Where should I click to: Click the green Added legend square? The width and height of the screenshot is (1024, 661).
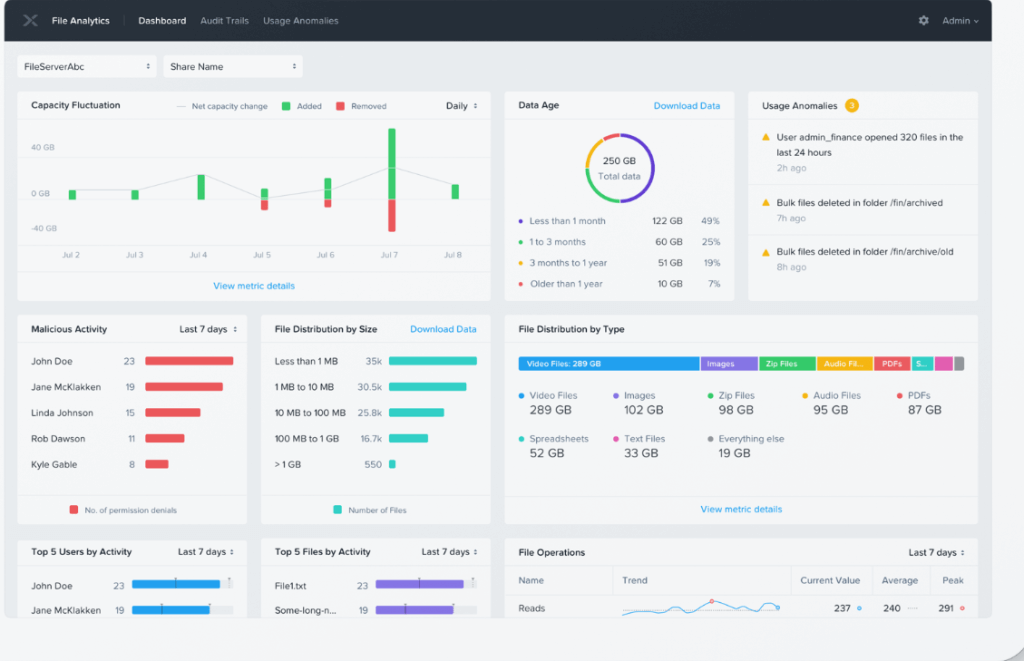point(286,106)
